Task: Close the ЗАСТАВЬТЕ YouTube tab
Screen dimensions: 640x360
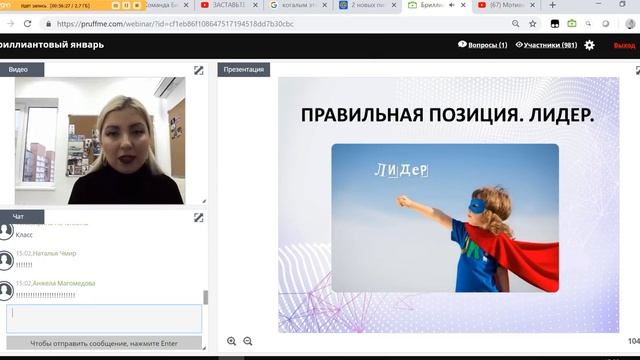Action: [256, 5]
